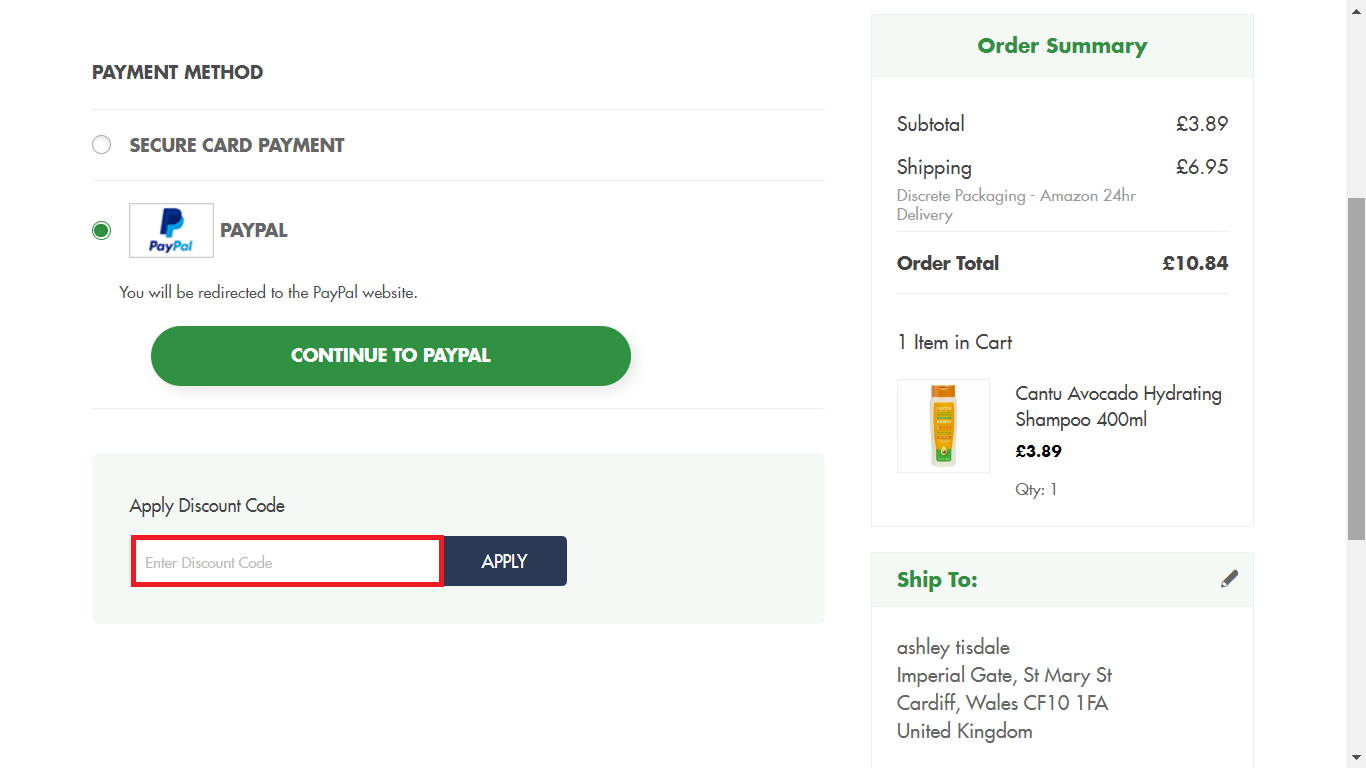Edit the shipping address via pencil icon
The width and height of the screenshot is (1366, 768).
[x=1229, y=578]
